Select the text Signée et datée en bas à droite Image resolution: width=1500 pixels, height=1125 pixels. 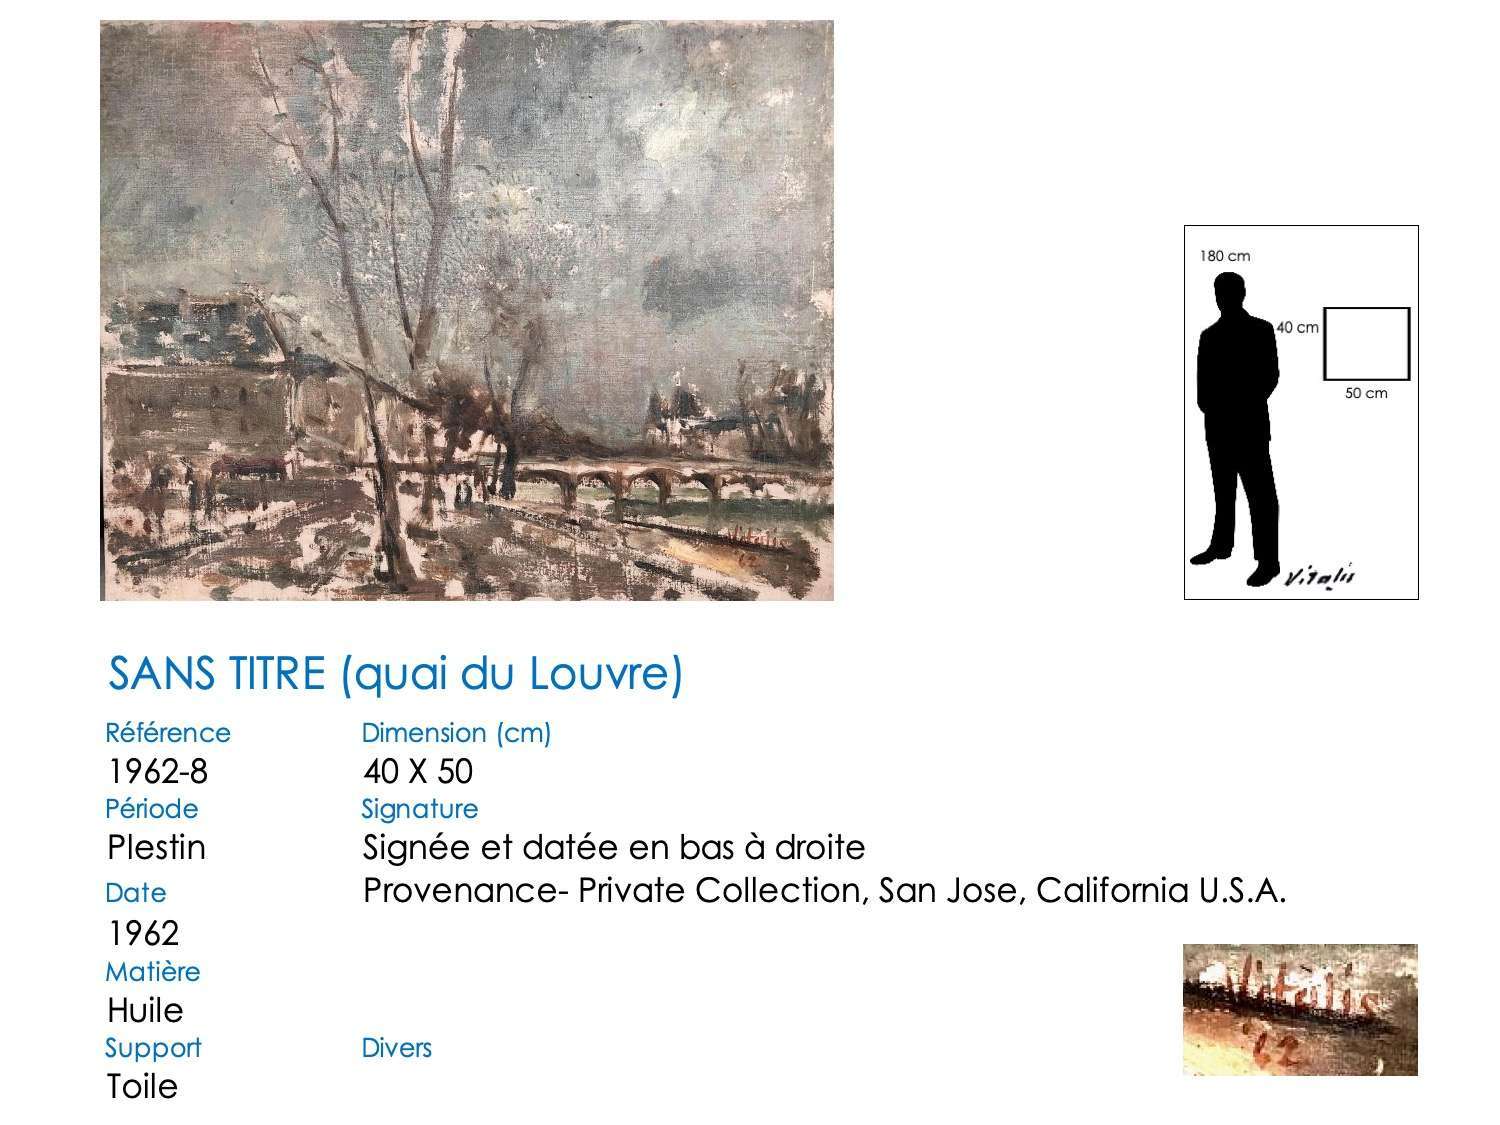pos(613,847)
